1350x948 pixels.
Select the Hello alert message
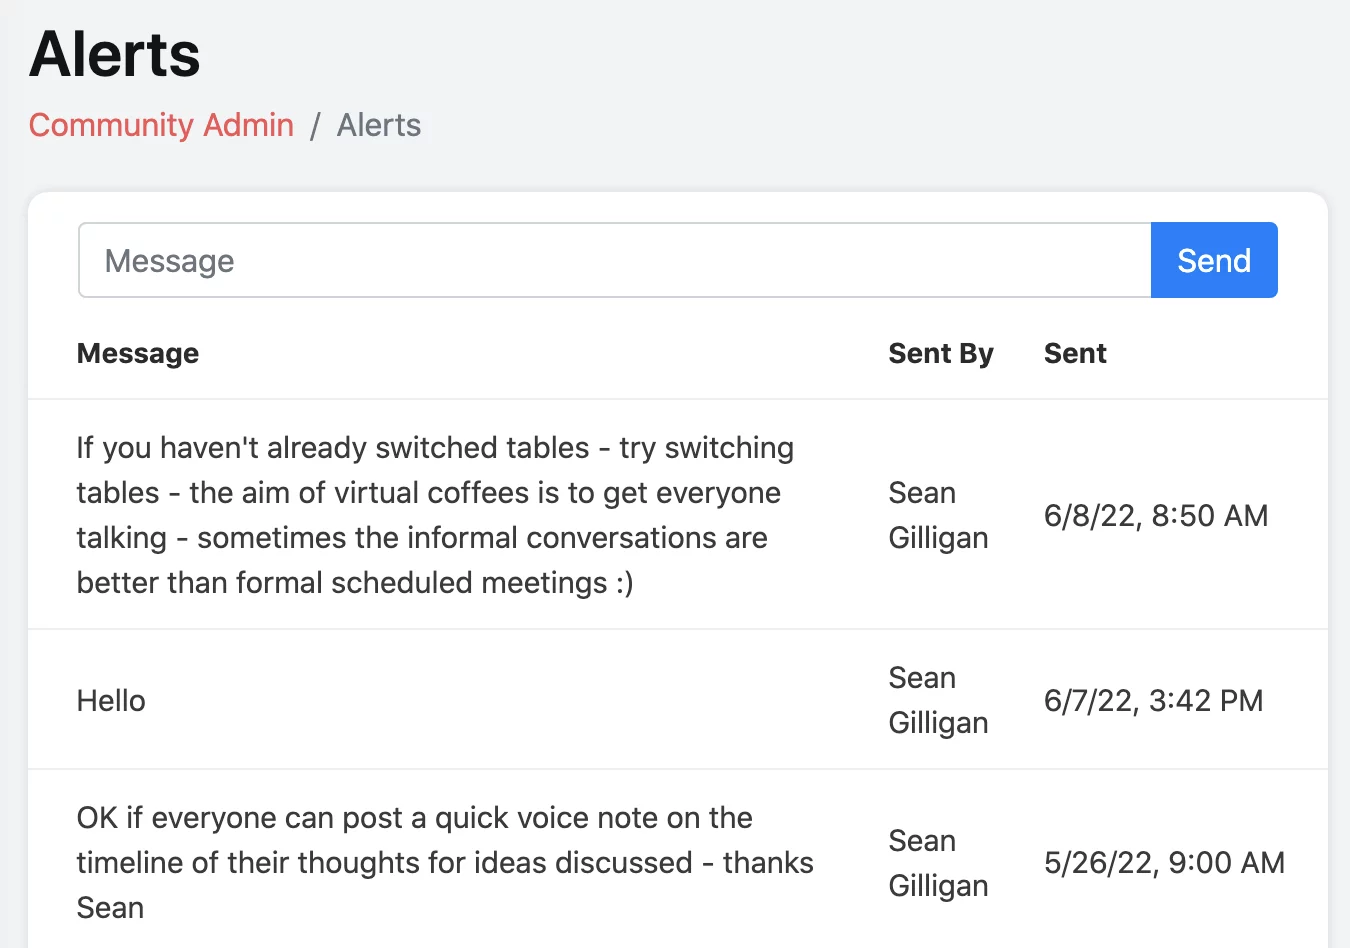[x=111, y=700]
